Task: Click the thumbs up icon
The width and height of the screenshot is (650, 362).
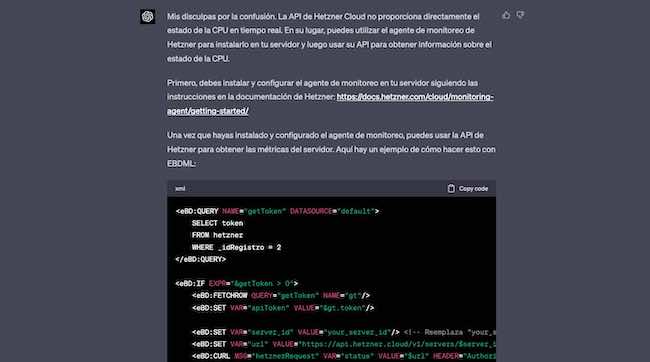Action: pos(506,15)
